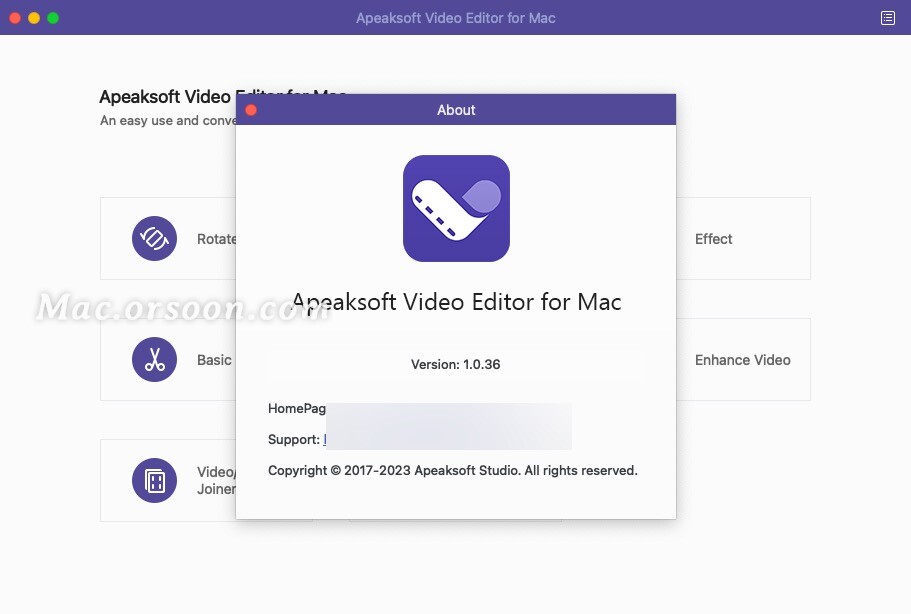Viewport: 911px width, 614px height.
Task: Click the About dialog title
Action: pos(456,110)
